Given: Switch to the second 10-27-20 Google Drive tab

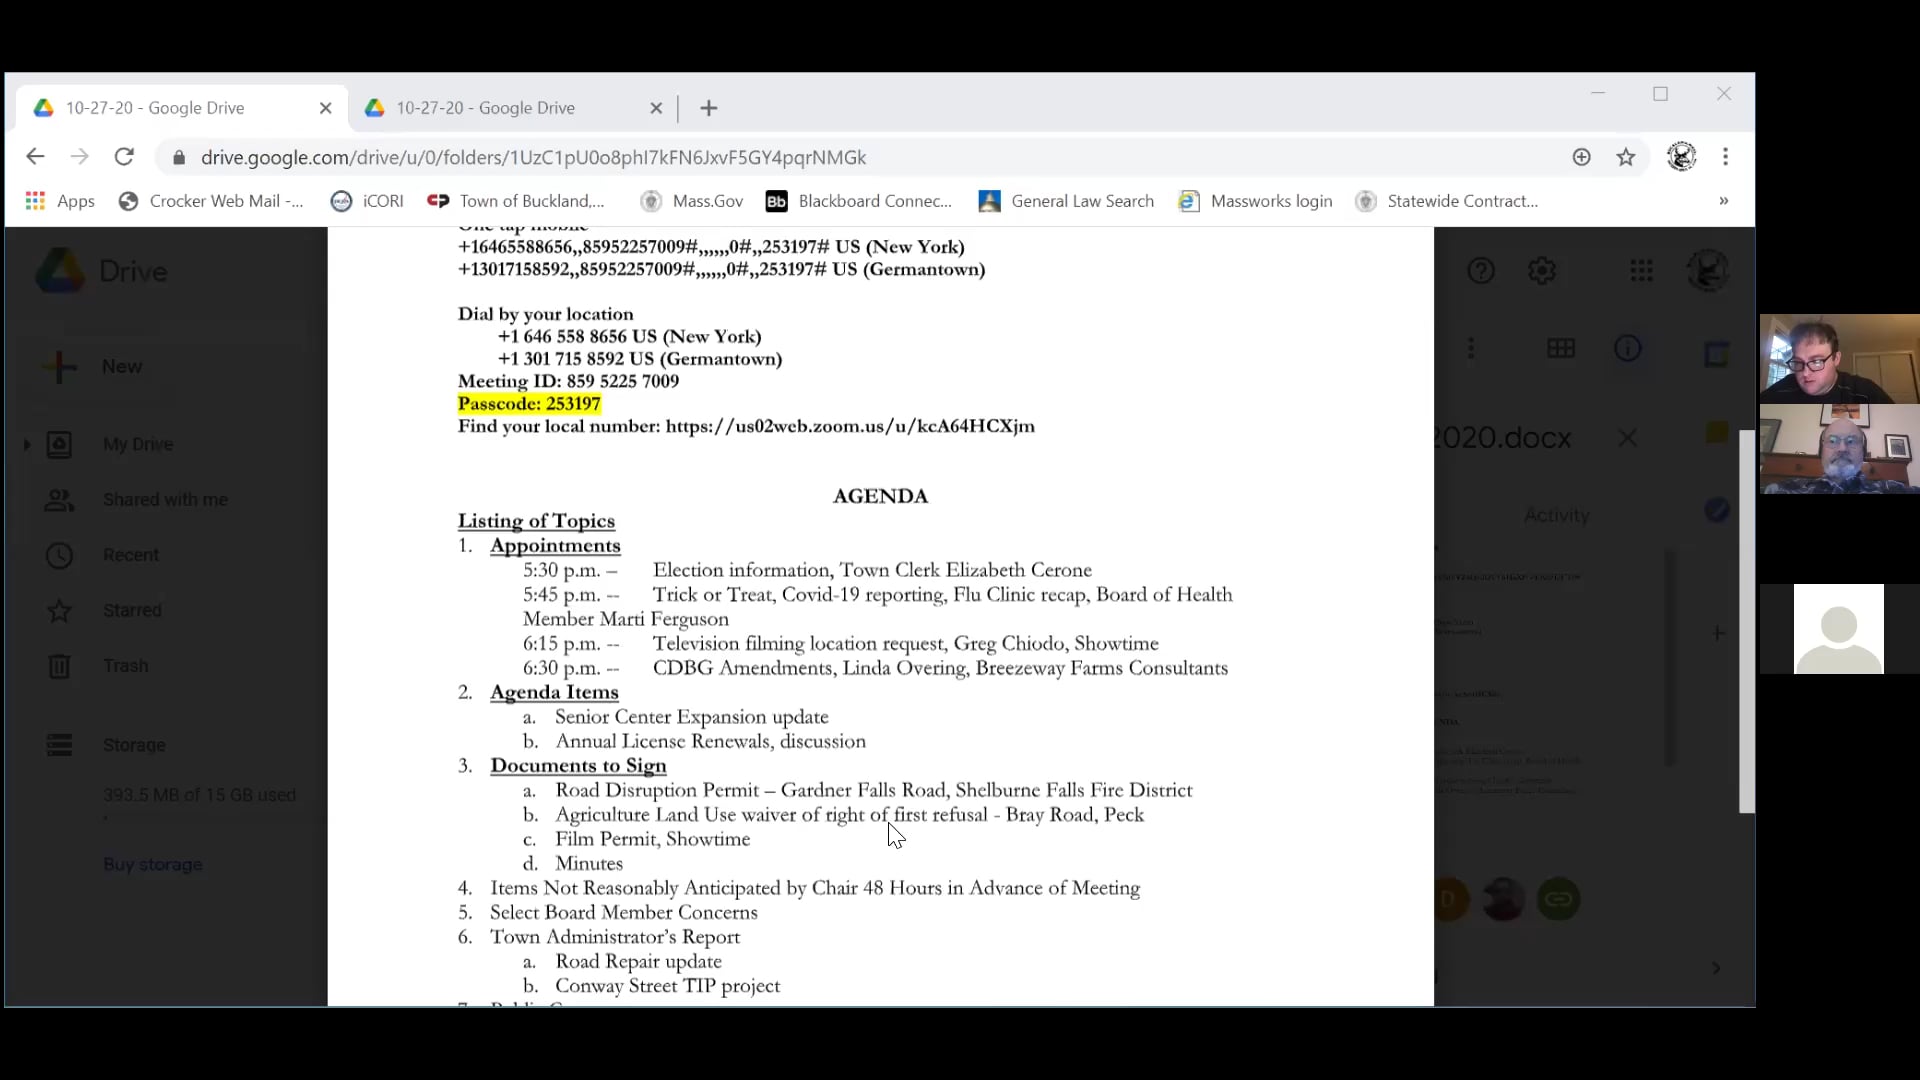Looking at the screenshot, I should pyautogui.click(x=514, y=108).
